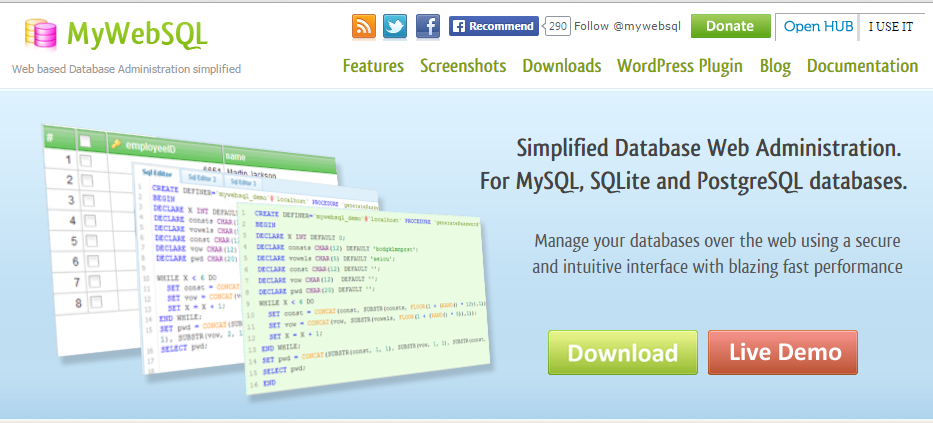Image resolution: width=933 pixels, height=423 pixels.
Task: Tick the row 6 checkbox in table illustration
Action: (x=93, y=261)
